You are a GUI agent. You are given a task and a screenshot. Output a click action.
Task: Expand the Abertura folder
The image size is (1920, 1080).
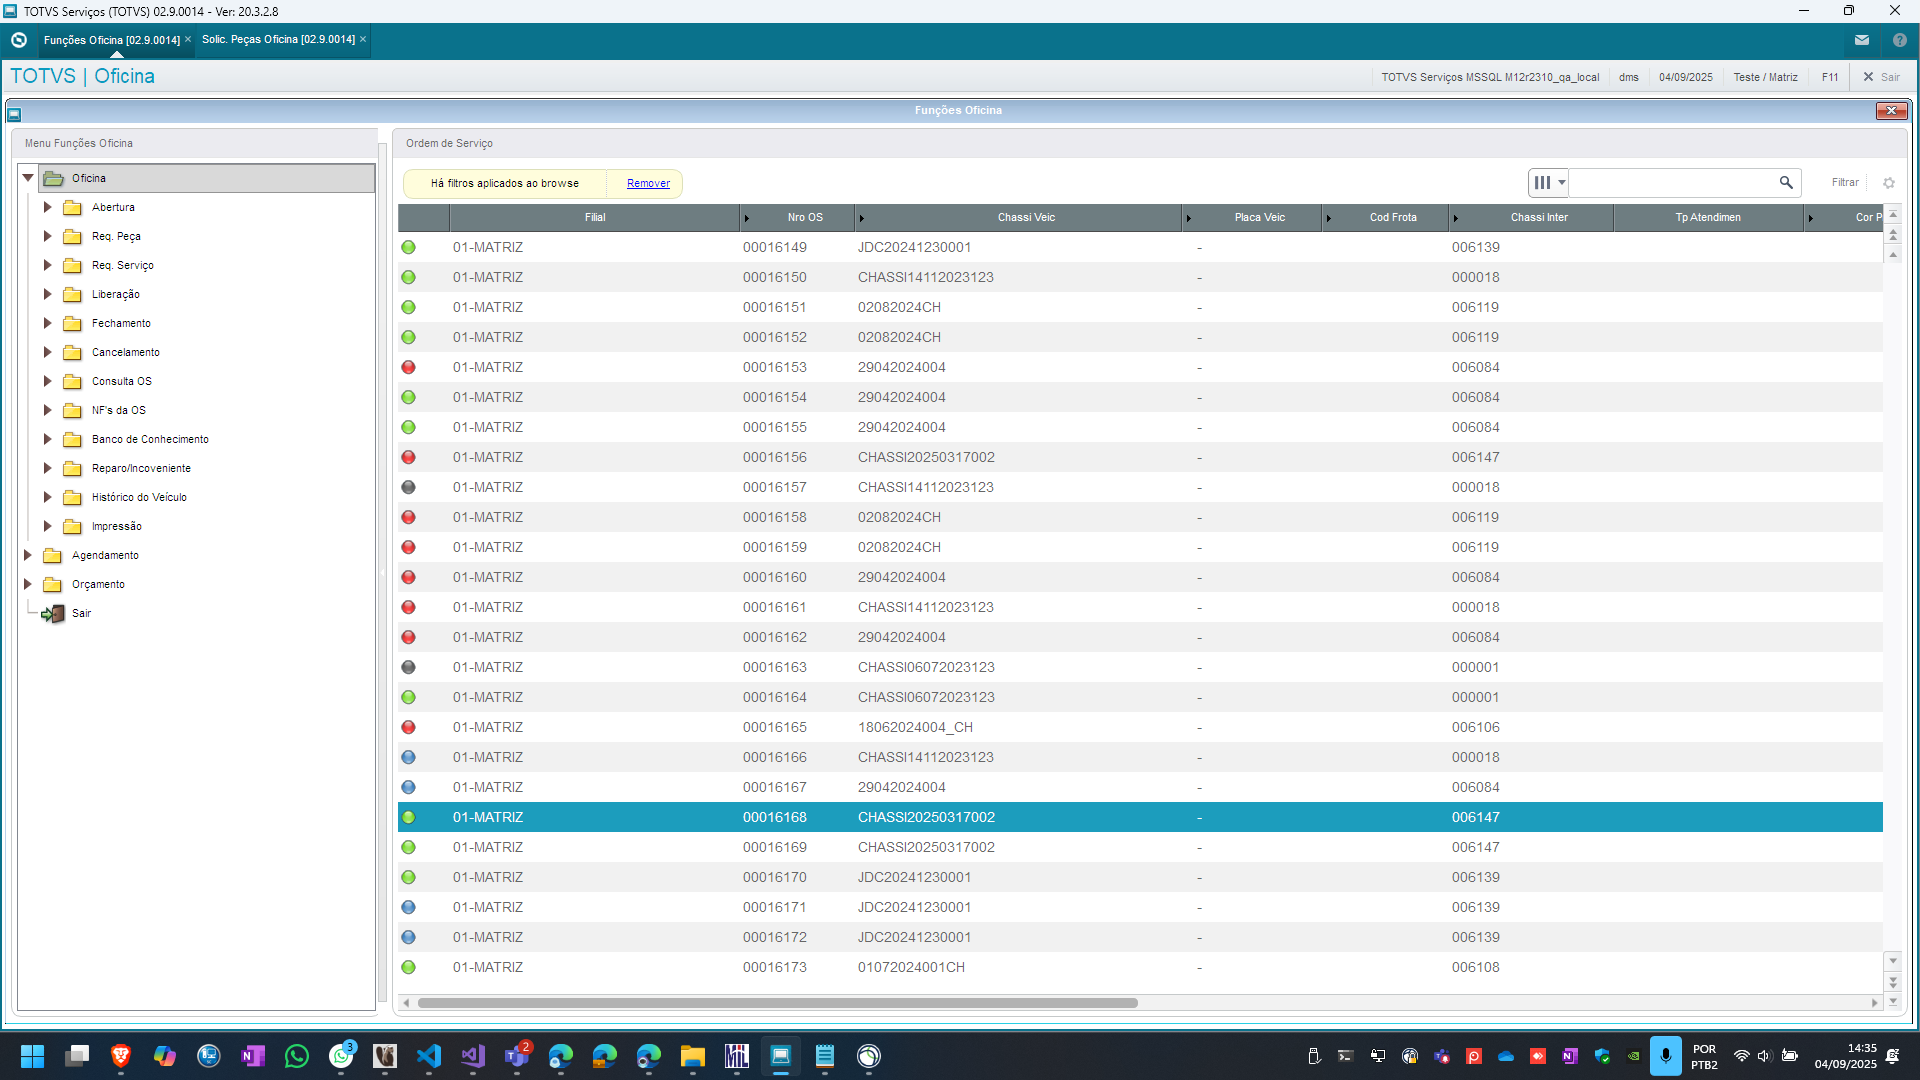point(47,208)
